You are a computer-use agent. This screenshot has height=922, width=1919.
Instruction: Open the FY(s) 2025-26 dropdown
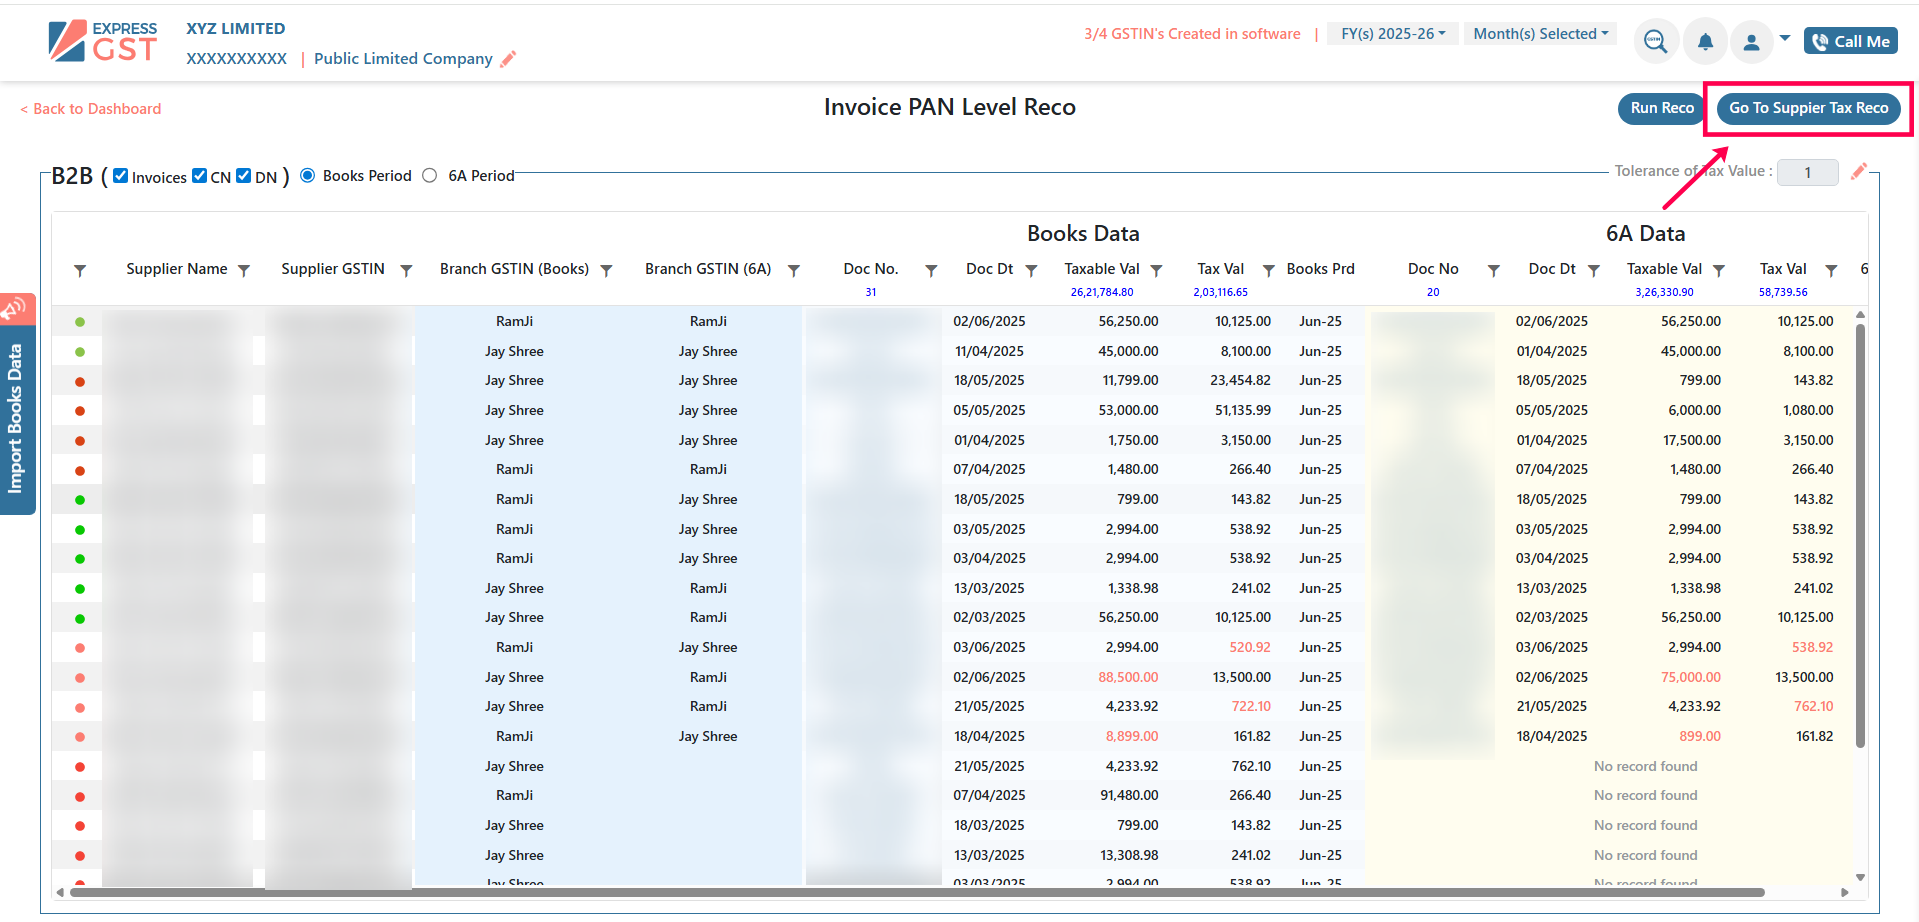(x=1392, y=34)
